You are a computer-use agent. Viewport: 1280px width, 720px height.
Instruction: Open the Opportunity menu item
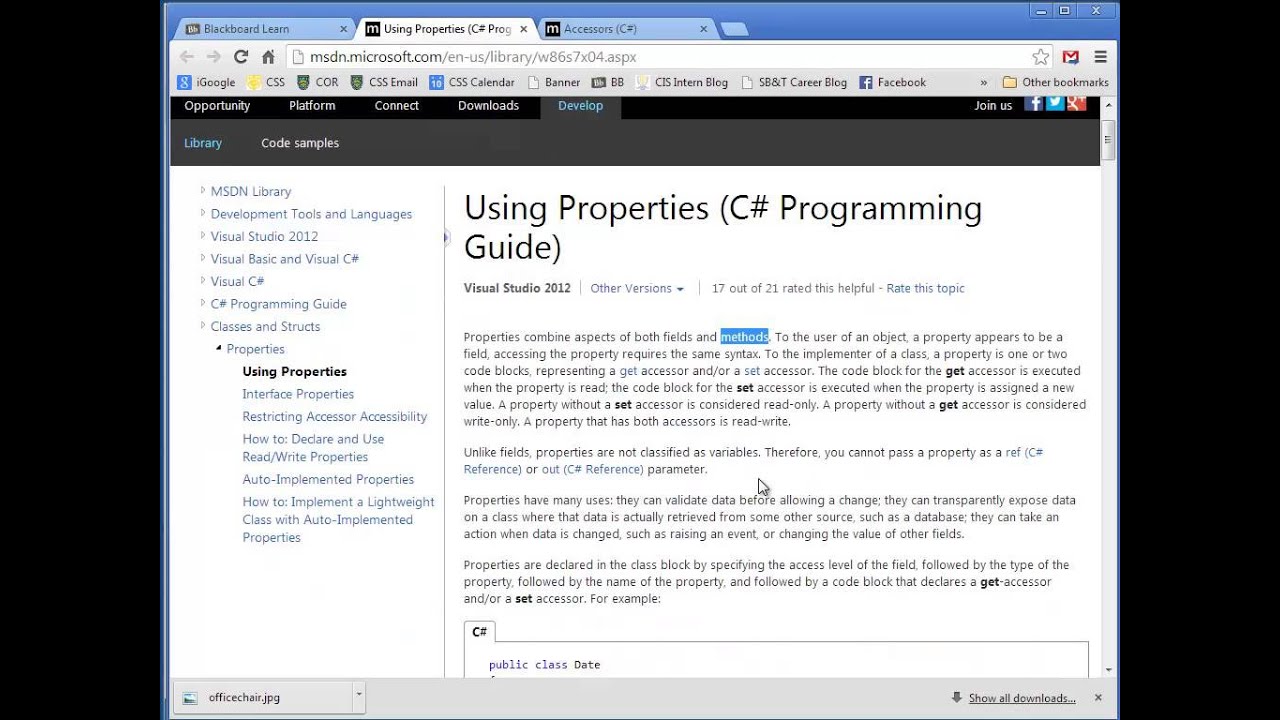pyautogui.click(x=217, y=106)
